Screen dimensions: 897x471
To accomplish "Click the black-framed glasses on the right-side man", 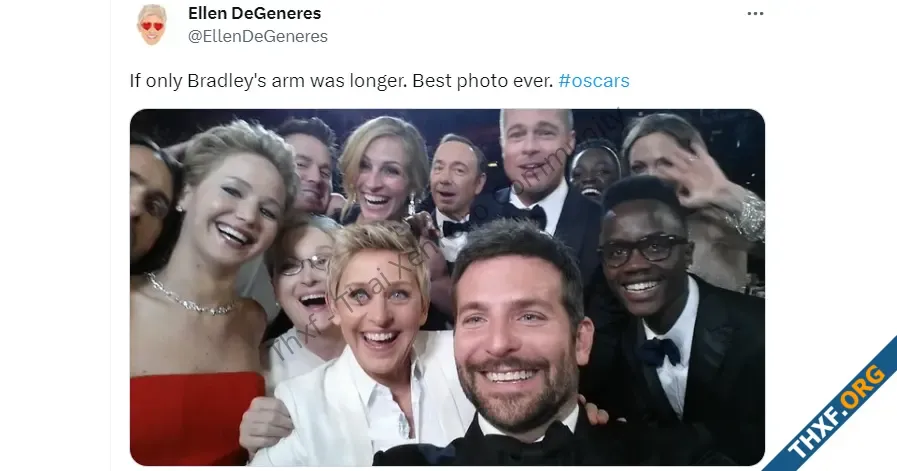I will click(x=643, y=250).
